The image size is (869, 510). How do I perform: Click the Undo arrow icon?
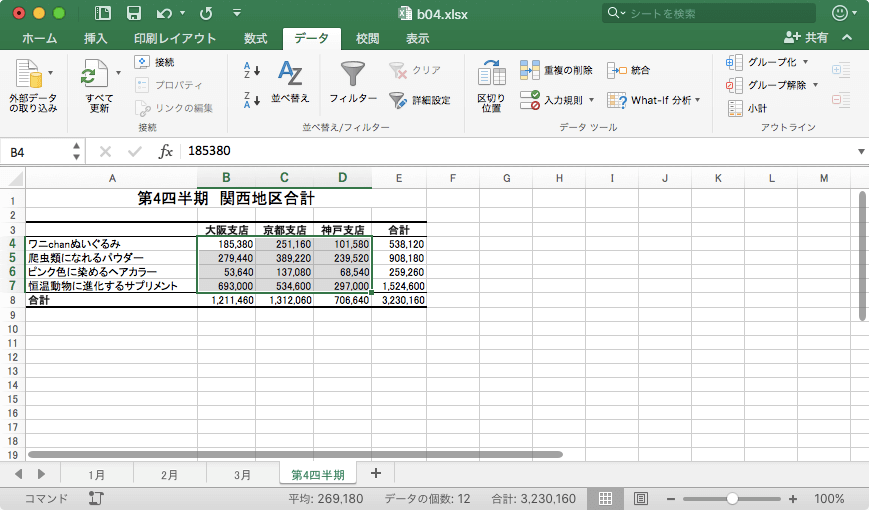click(164, 13)
